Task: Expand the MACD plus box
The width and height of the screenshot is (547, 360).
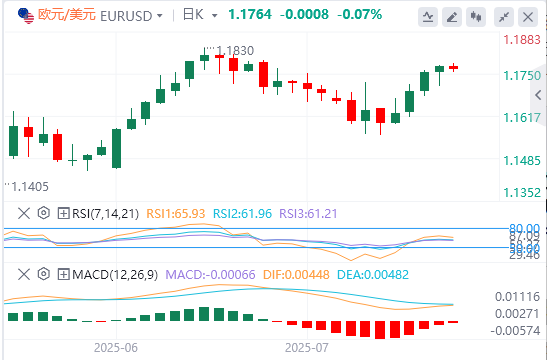Action: [63, 275]
